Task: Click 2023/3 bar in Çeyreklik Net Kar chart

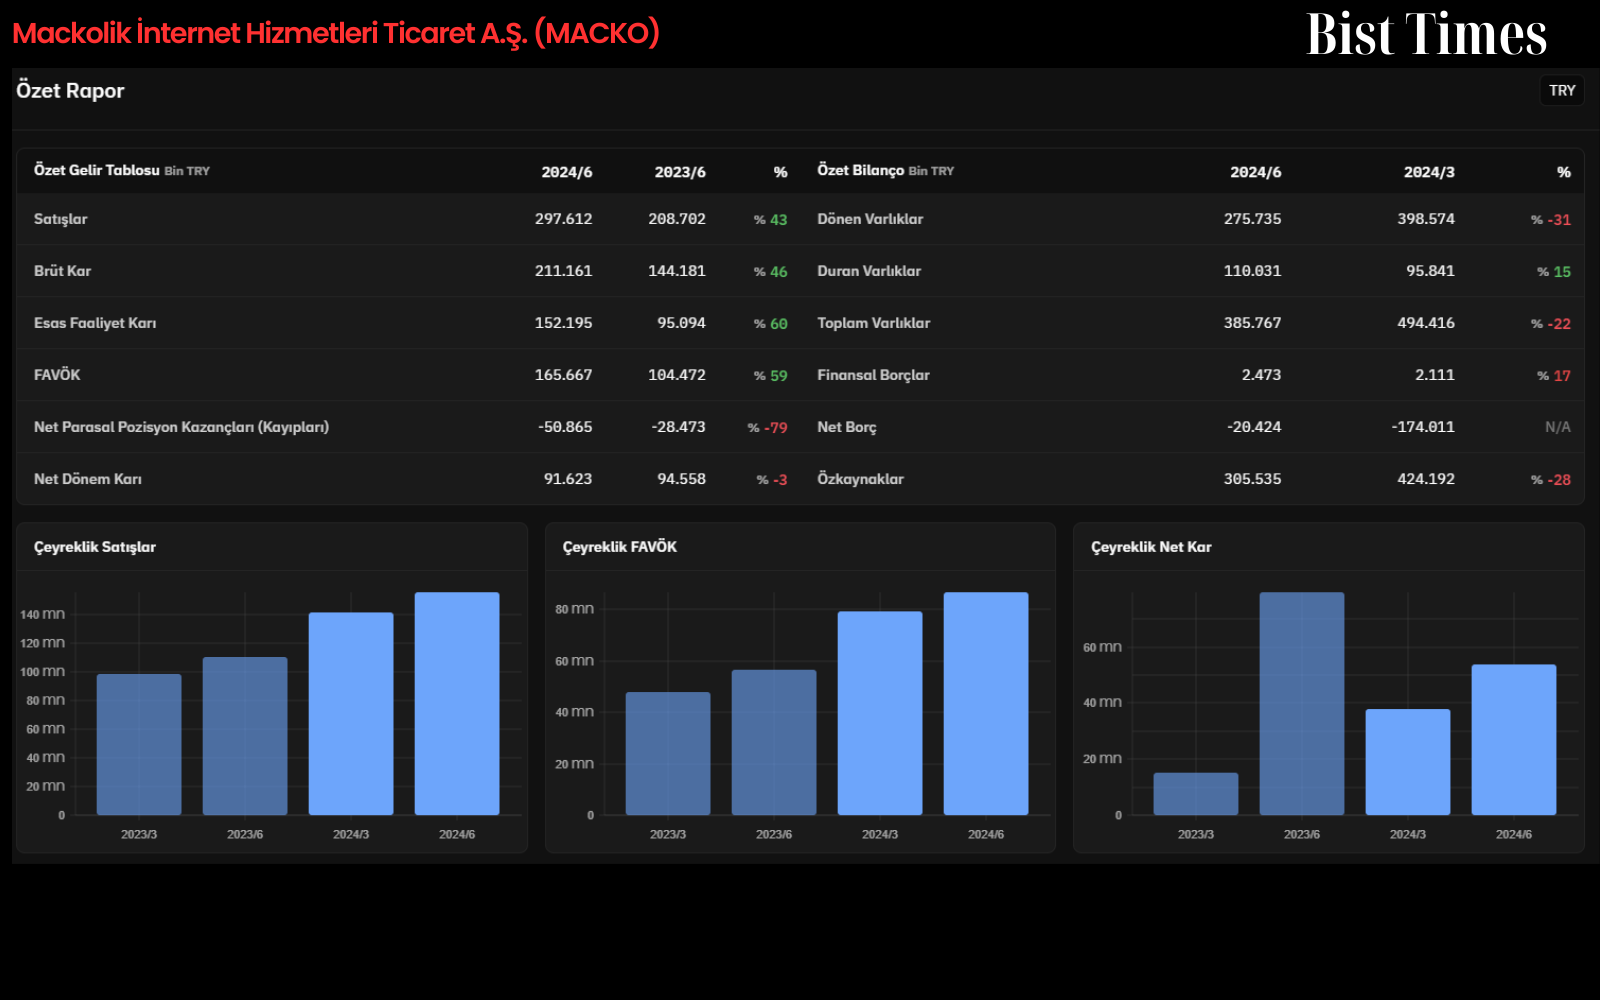Action: 1196,794
